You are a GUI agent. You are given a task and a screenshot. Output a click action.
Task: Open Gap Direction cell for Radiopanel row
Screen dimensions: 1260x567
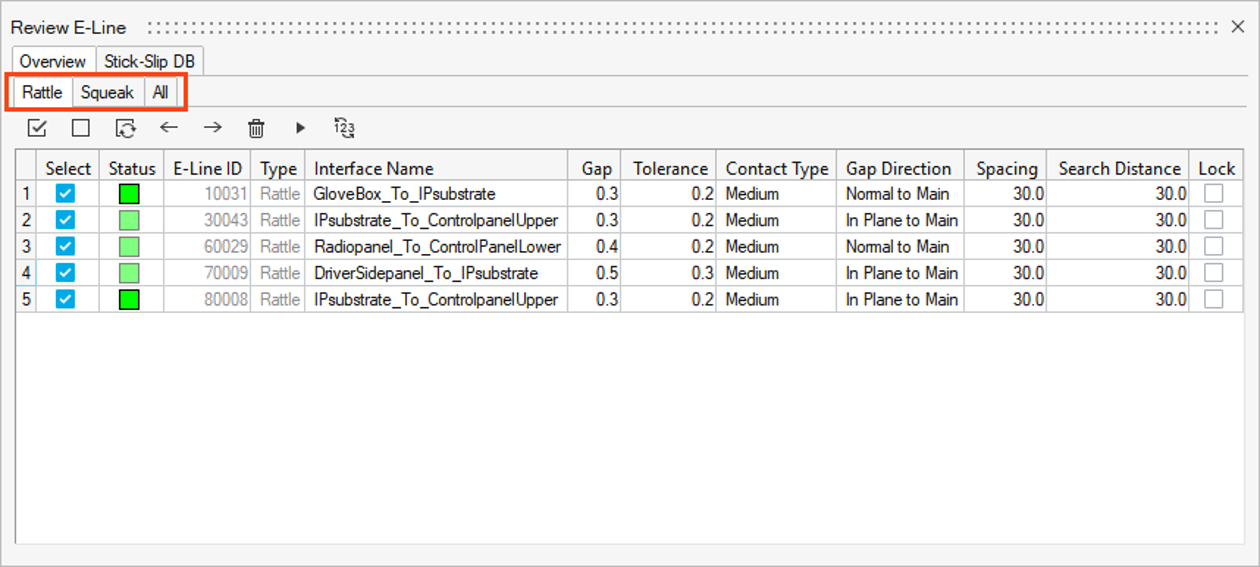pos(898,247)
